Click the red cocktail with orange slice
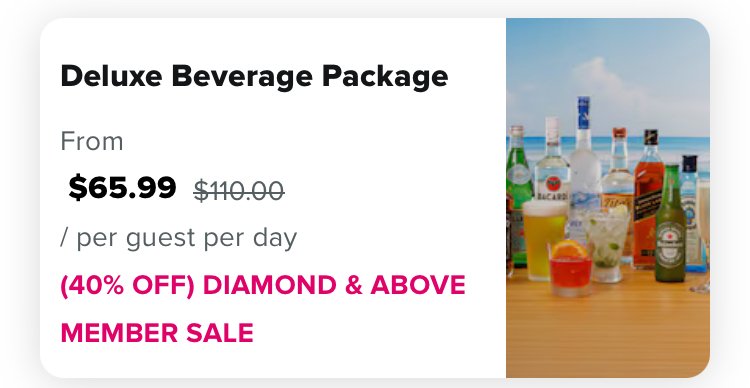 pos(569,267)
